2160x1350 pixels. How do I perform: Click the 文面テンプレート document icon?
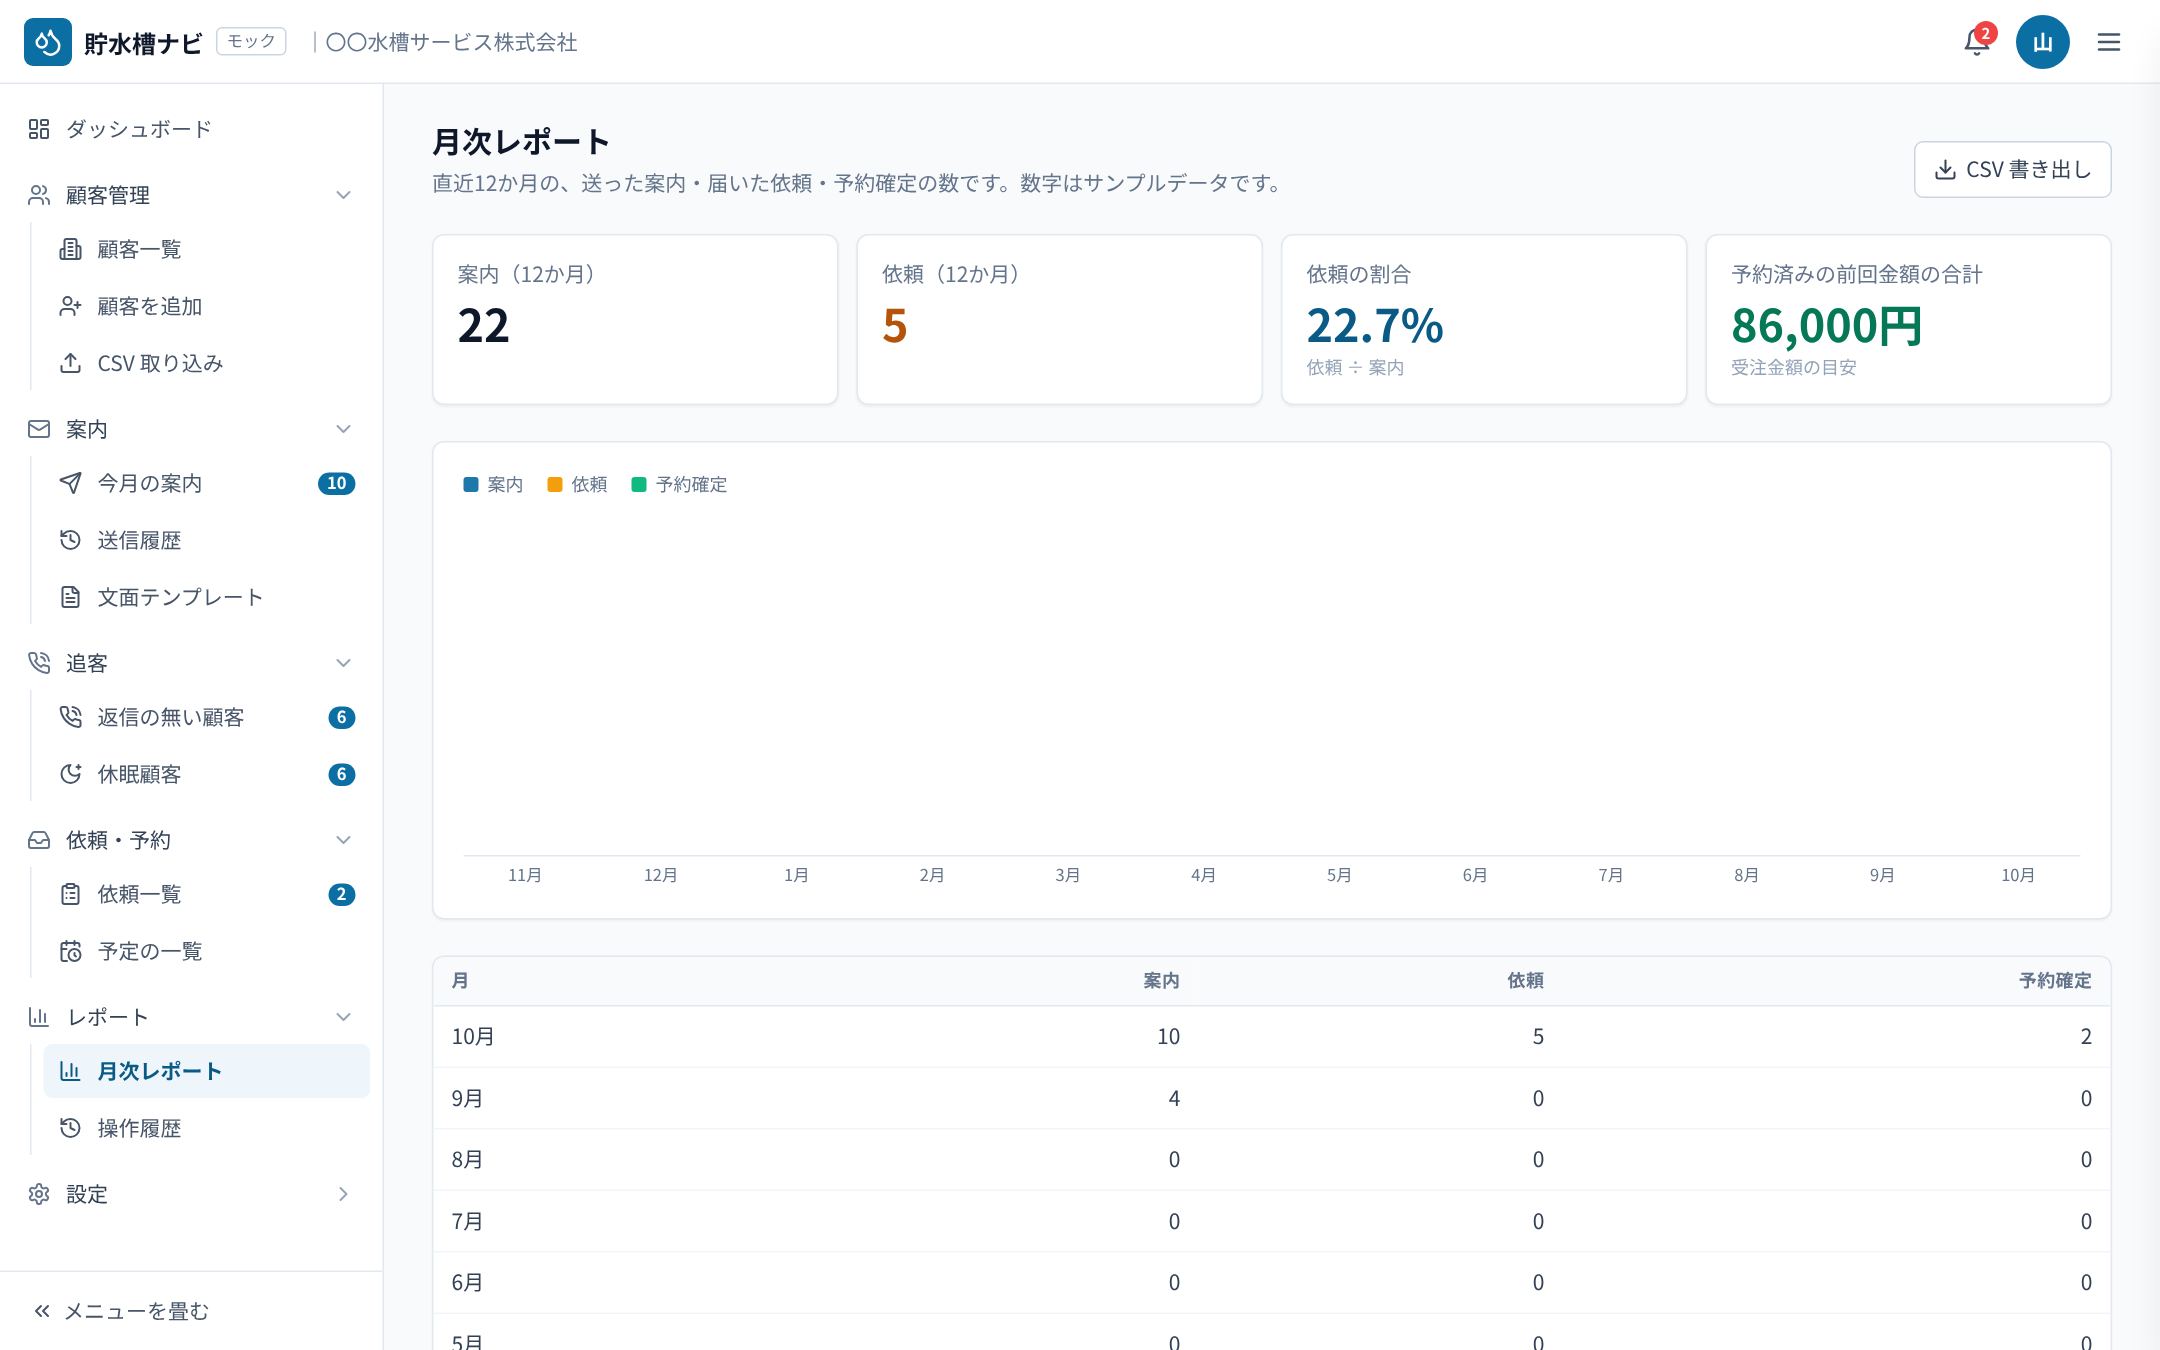coord(70,597)
